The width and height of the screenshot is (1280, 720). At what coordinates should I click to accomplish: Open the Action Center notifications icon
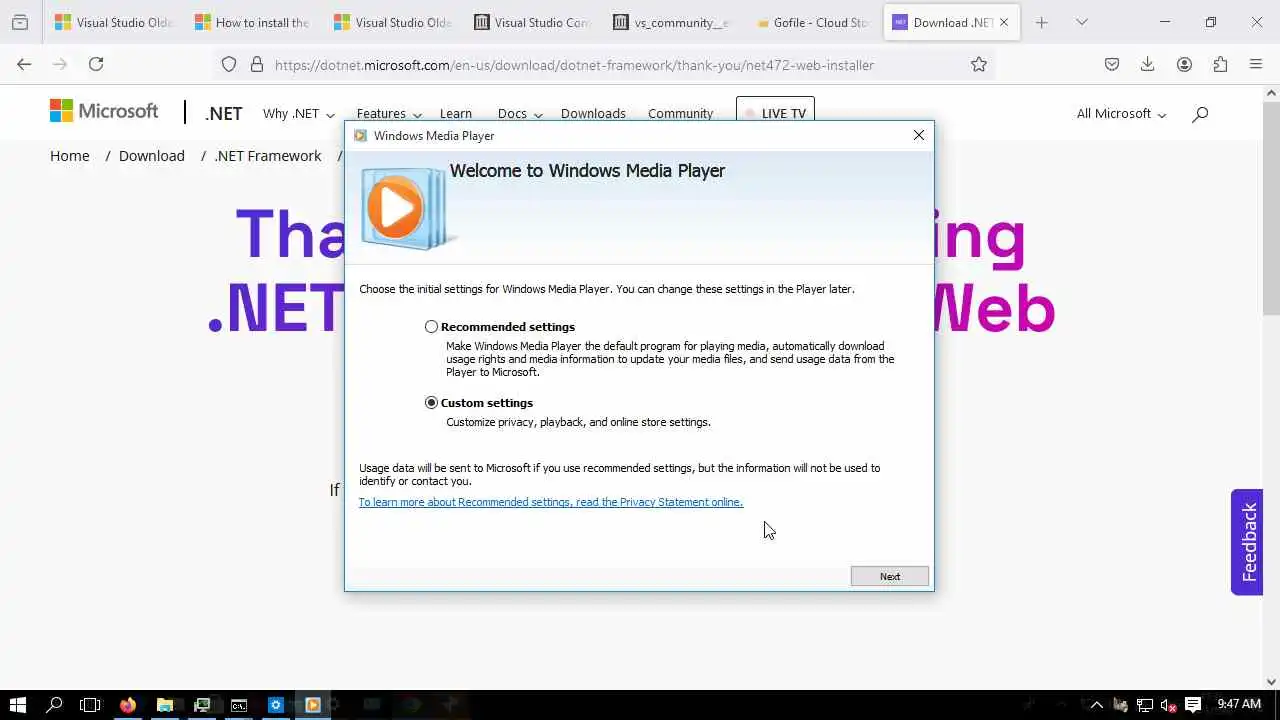[x=1193, y=705]
